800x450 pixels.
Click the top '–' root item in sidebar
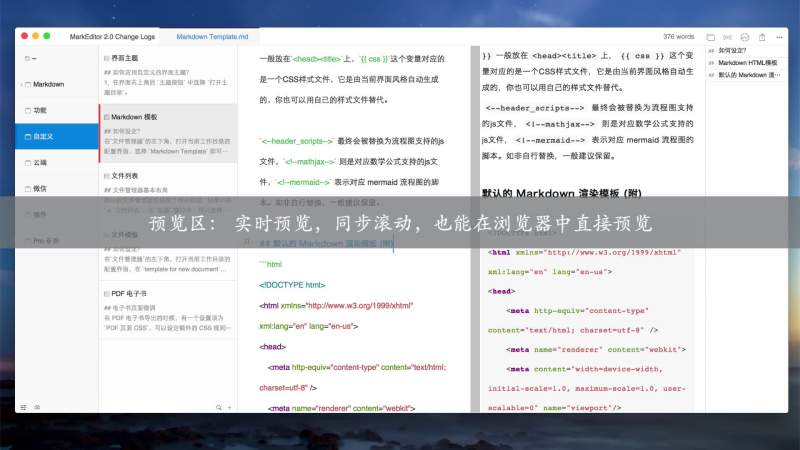tap(31, 58)
